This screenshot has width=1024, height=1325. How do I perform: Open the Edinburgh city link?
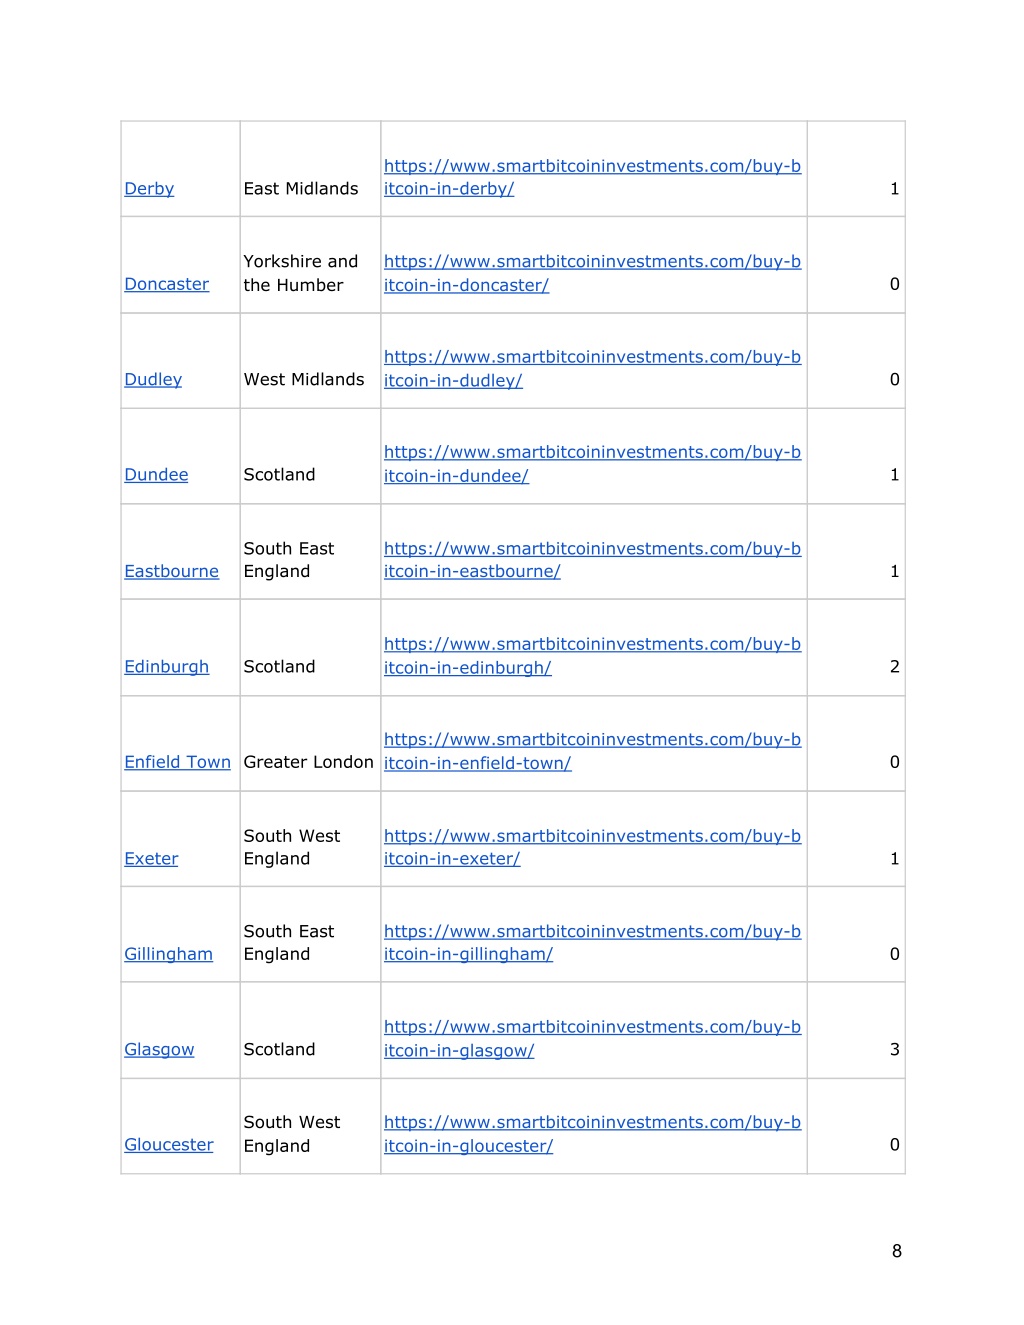click(167, 667)
